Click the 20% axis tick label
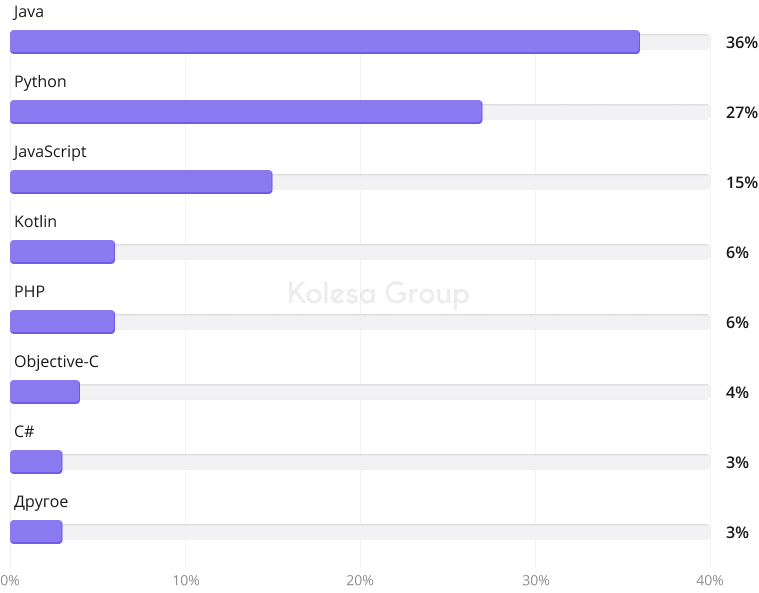The image size is (759, 593). point(360,581)
